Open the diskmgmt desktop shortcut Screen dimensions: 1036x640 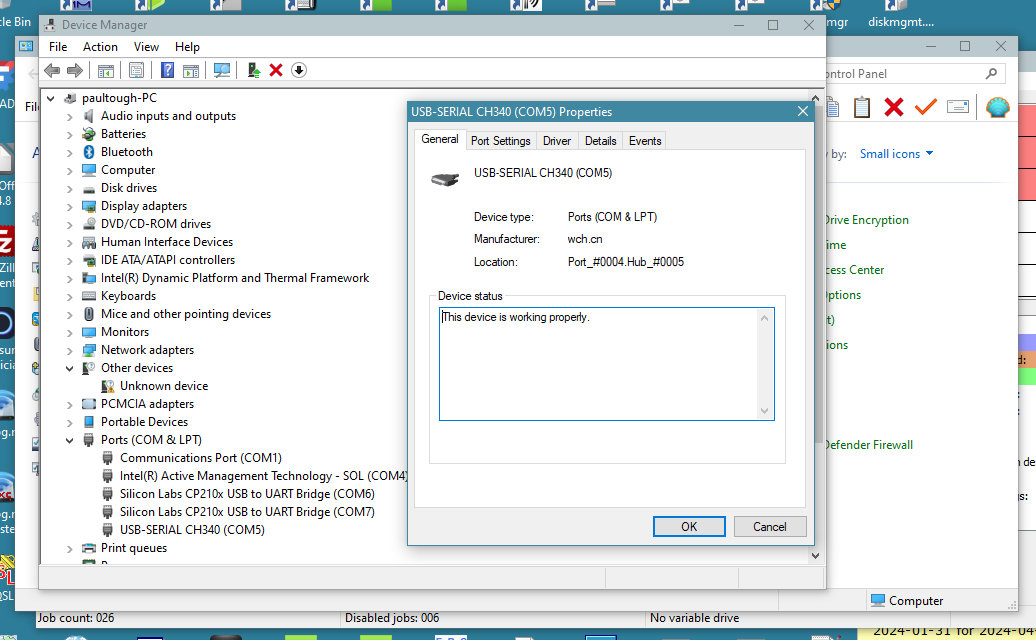(x=900, y=15)
